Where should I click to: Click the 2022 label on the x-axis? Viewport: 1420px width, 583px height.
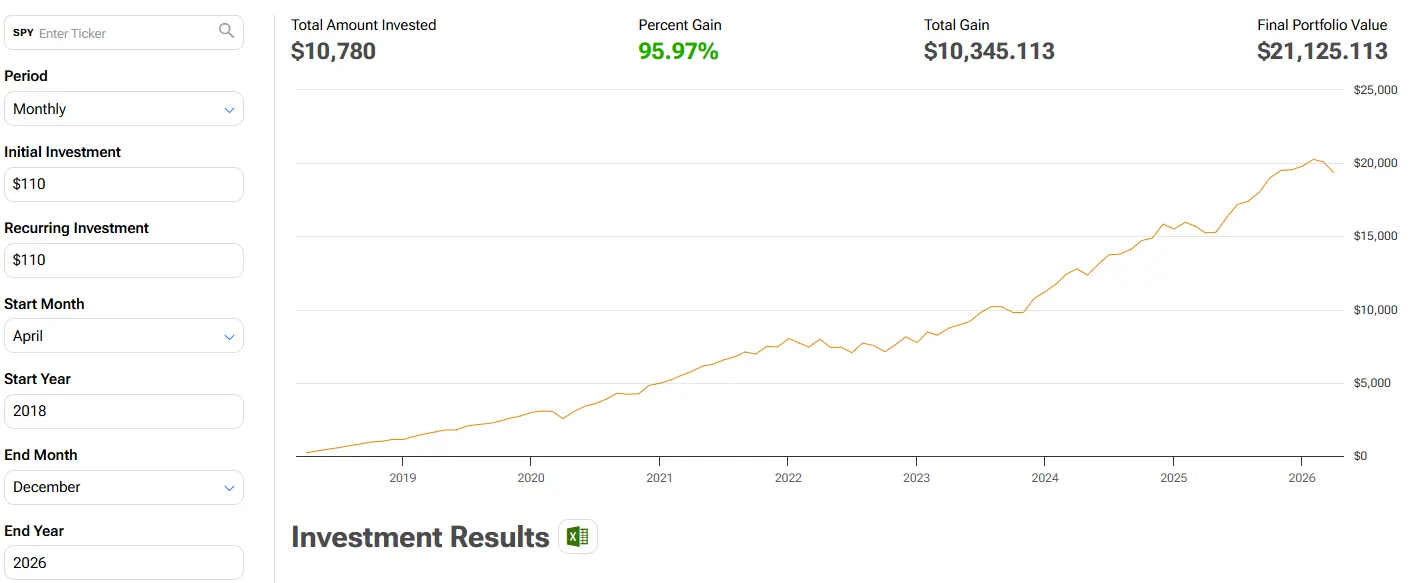(x=788, y=478)
